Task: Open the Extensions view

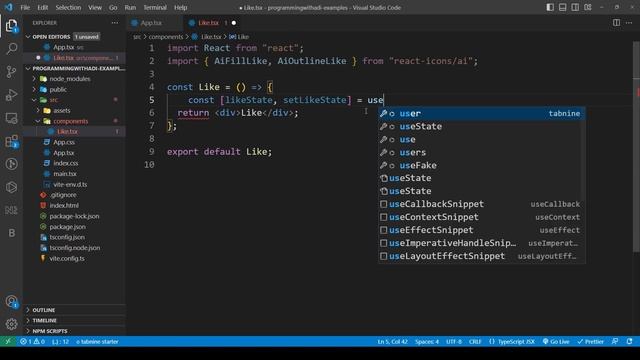Action: tap(11, 141)
